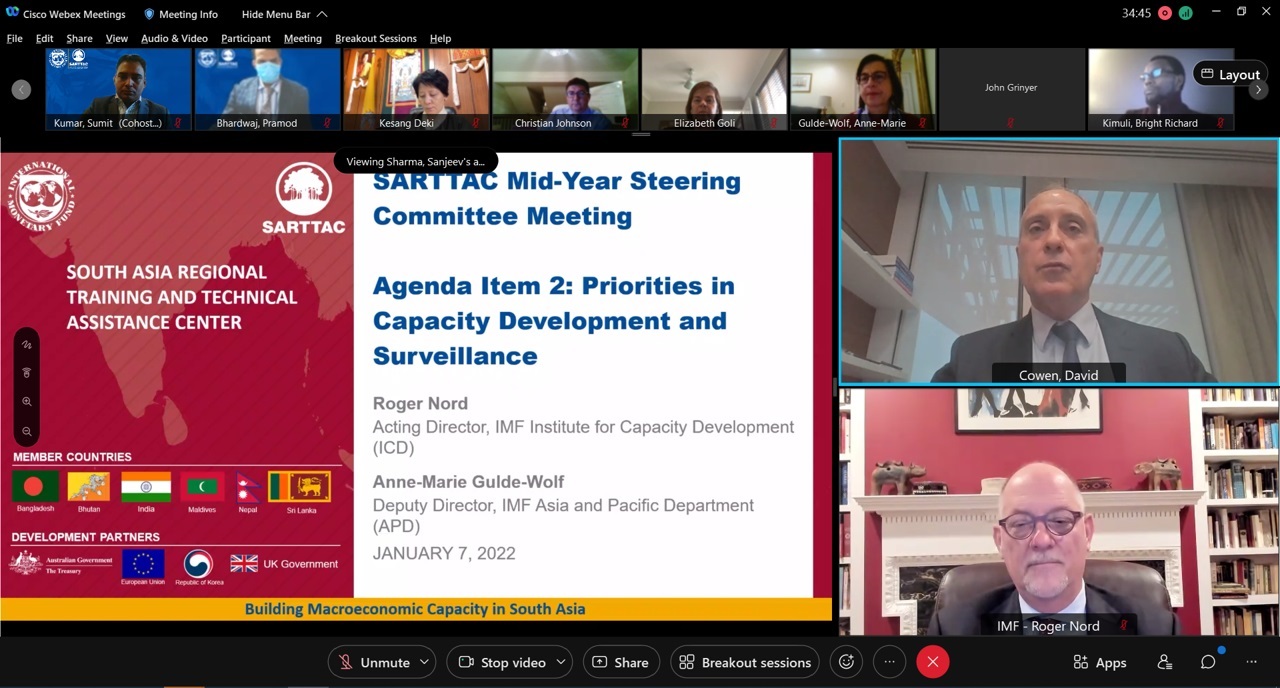
Task: Click the UK Government flag logo
Action: click(x=244, y=564)
